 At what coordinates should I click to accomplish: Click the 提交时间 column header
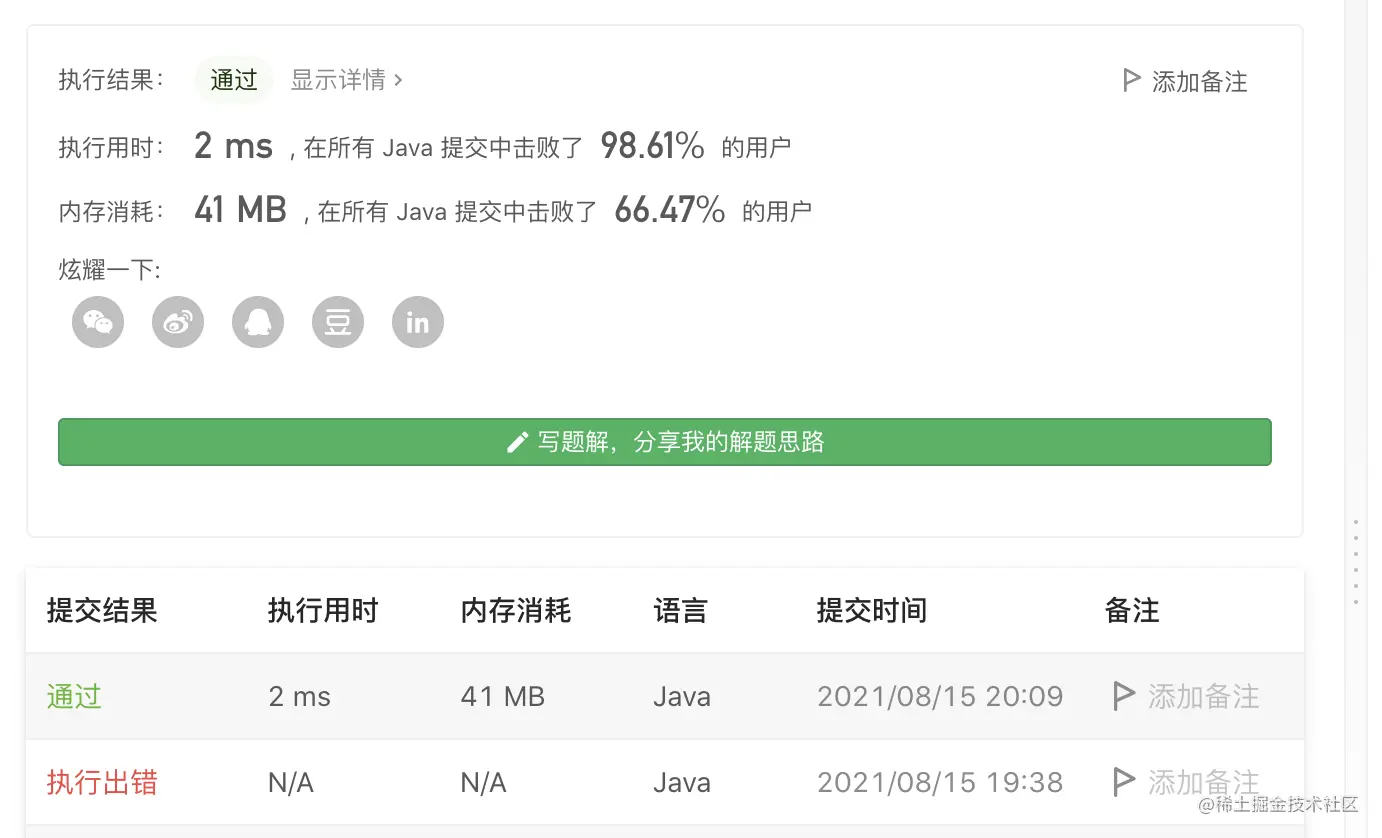pyautogui.click(x=872, y=611)
